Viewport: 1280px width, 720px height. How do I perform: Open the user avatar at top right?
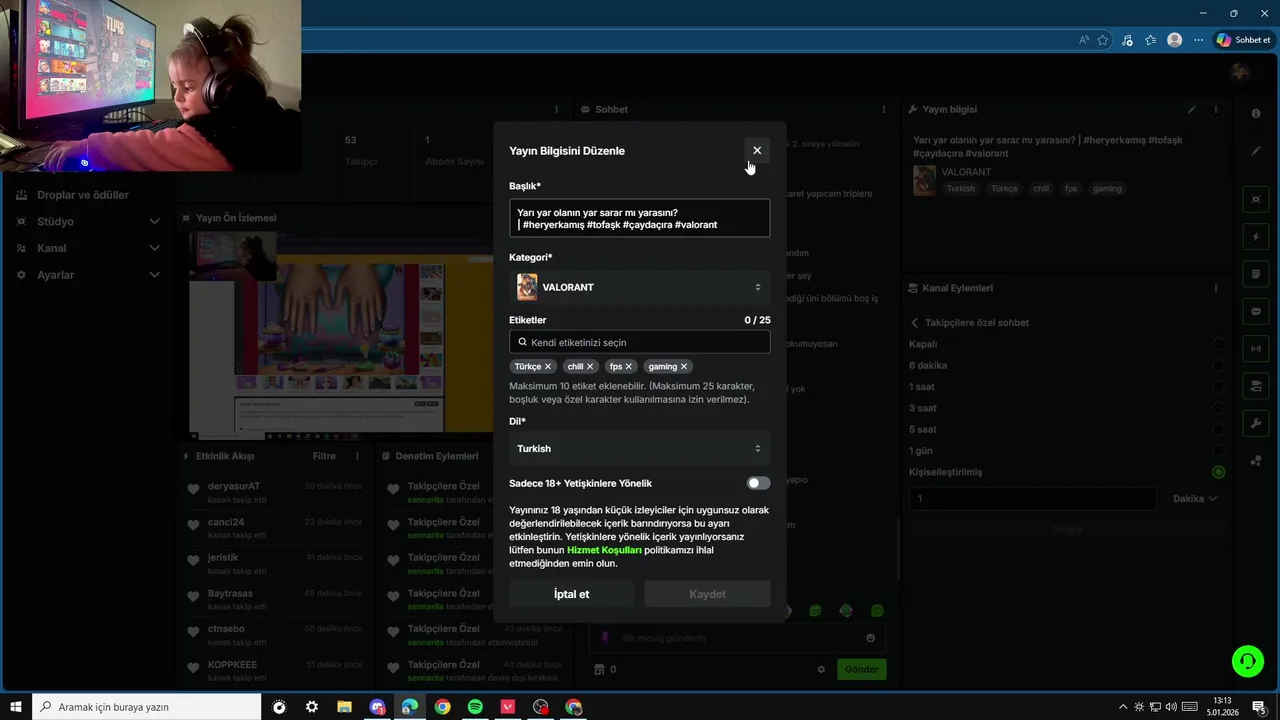click(x=1241, y=72)
